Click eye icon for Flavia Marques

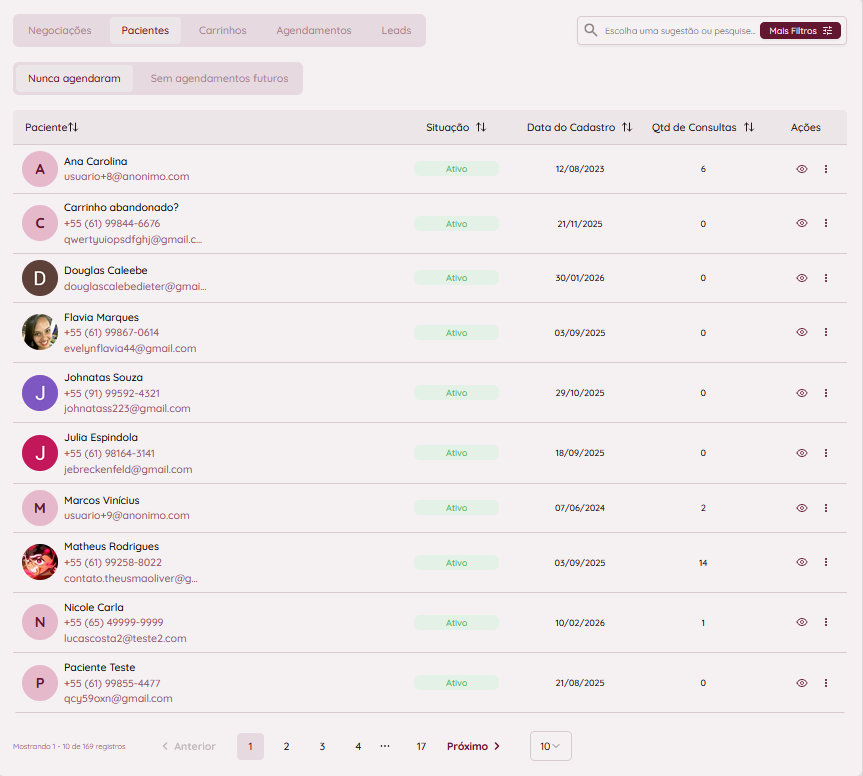click(801, 332)
